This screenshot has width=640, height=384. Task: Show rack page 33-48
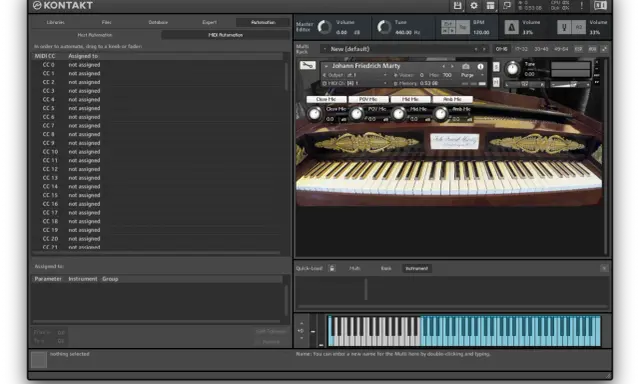[541, 49]
